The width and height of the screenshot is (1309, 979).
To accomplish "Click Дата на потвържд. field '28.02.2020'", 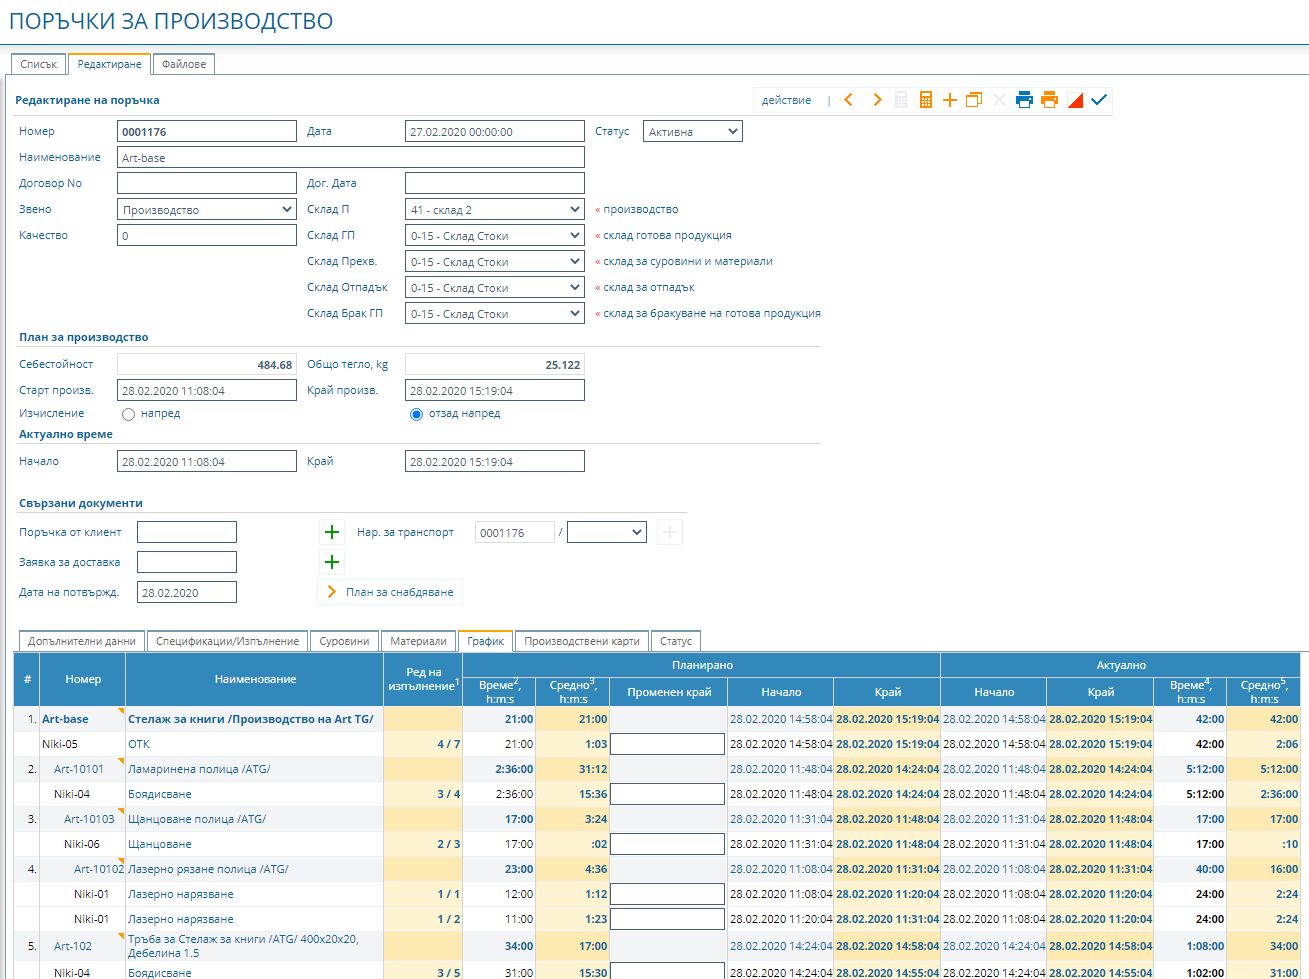I will 187,592.
